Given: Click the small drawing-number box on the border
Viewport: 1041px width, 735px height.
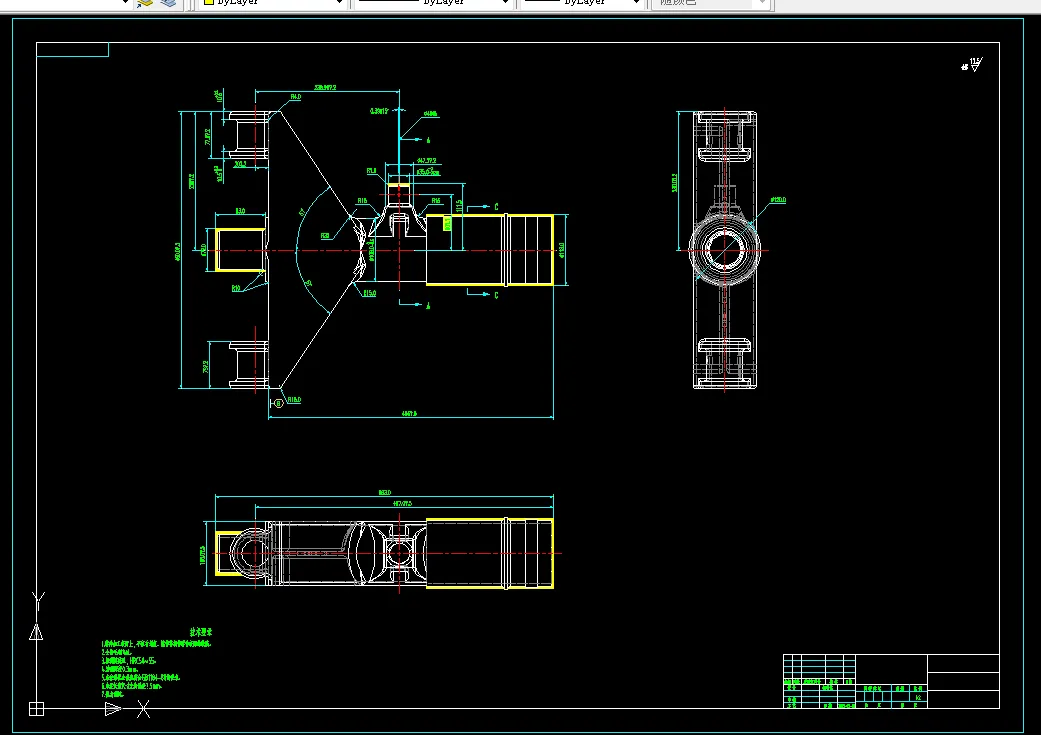Looking at the screenshot, I should click(72, 50).
